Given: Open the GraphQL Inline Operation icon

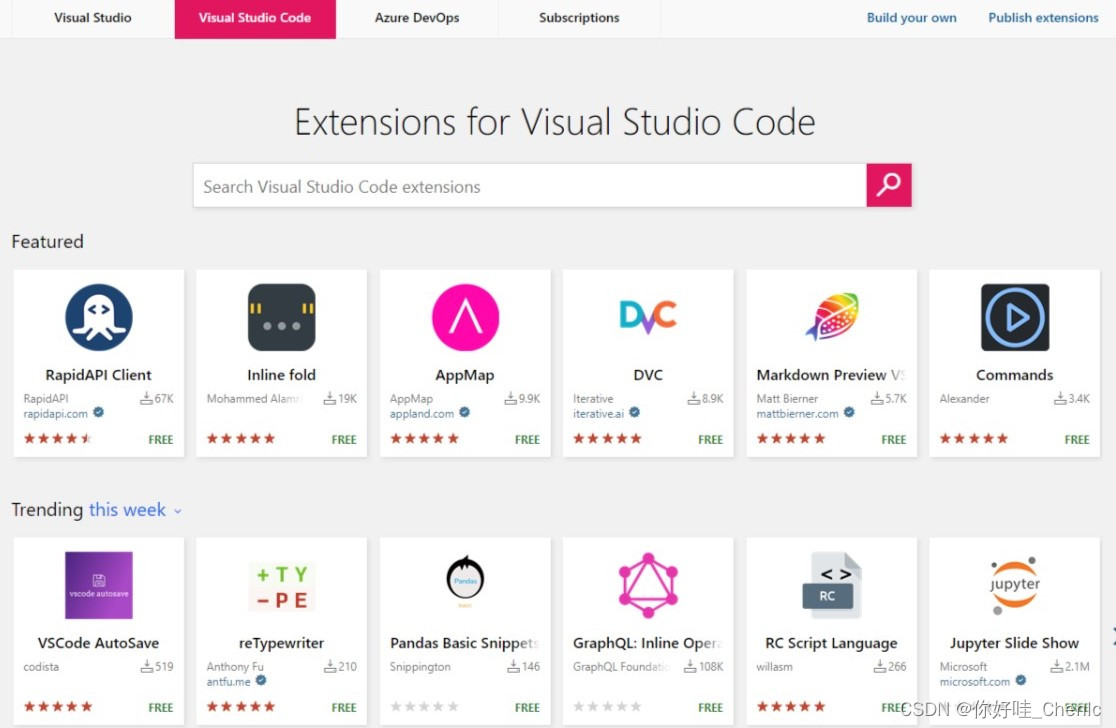Looking at the screenshot, I should pos(647,584).
